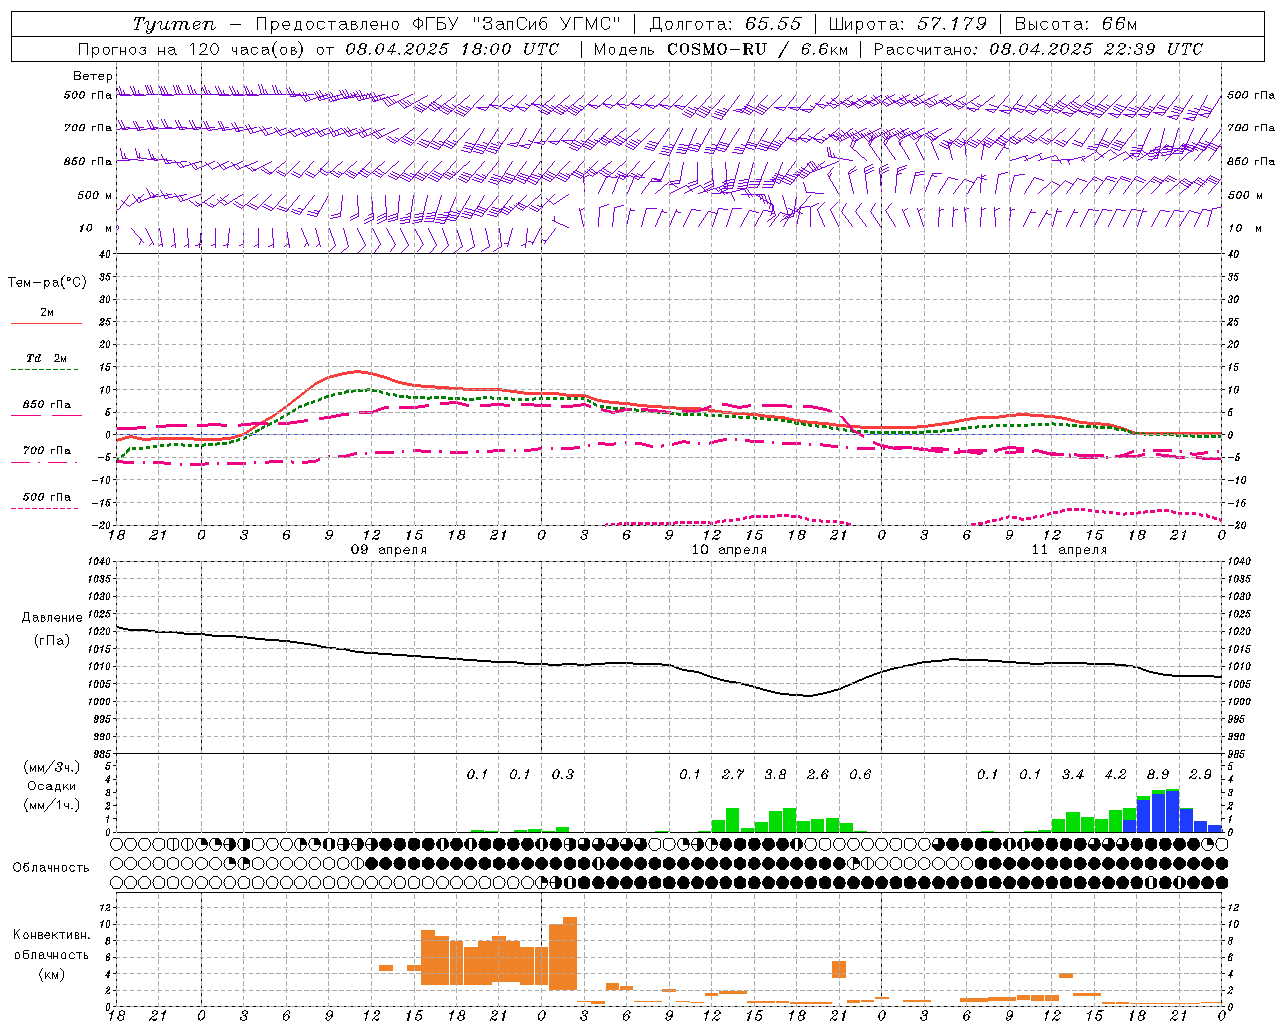
Task: Click the "Tyumen" station title
Action: point(174,24)
